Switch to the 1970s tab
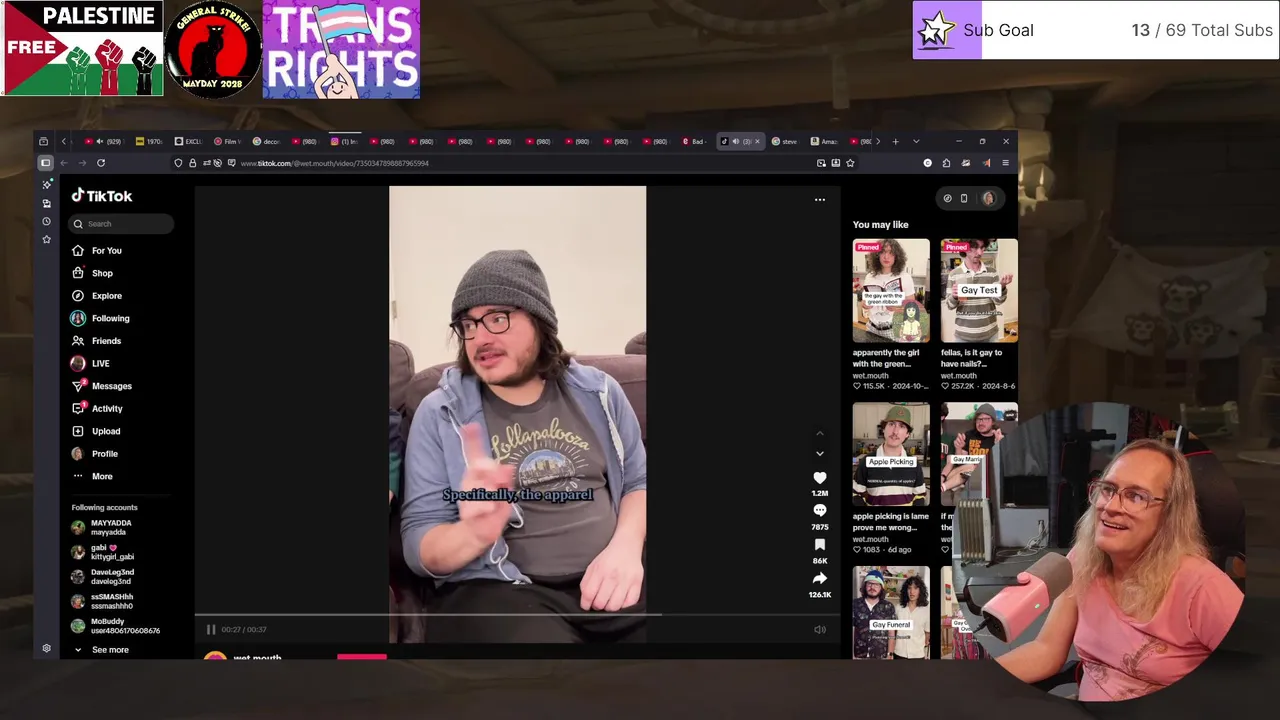 coord(149,141)
